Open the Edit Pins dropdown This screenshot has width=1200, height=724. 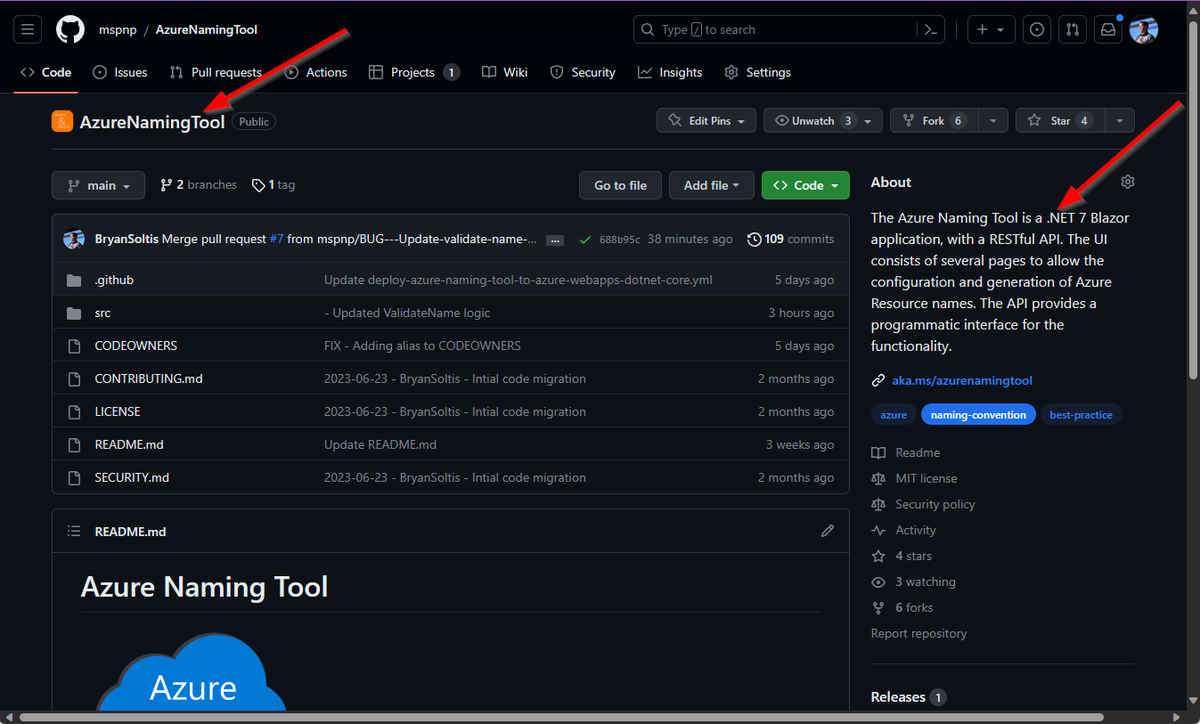click(x=707, y=120)
